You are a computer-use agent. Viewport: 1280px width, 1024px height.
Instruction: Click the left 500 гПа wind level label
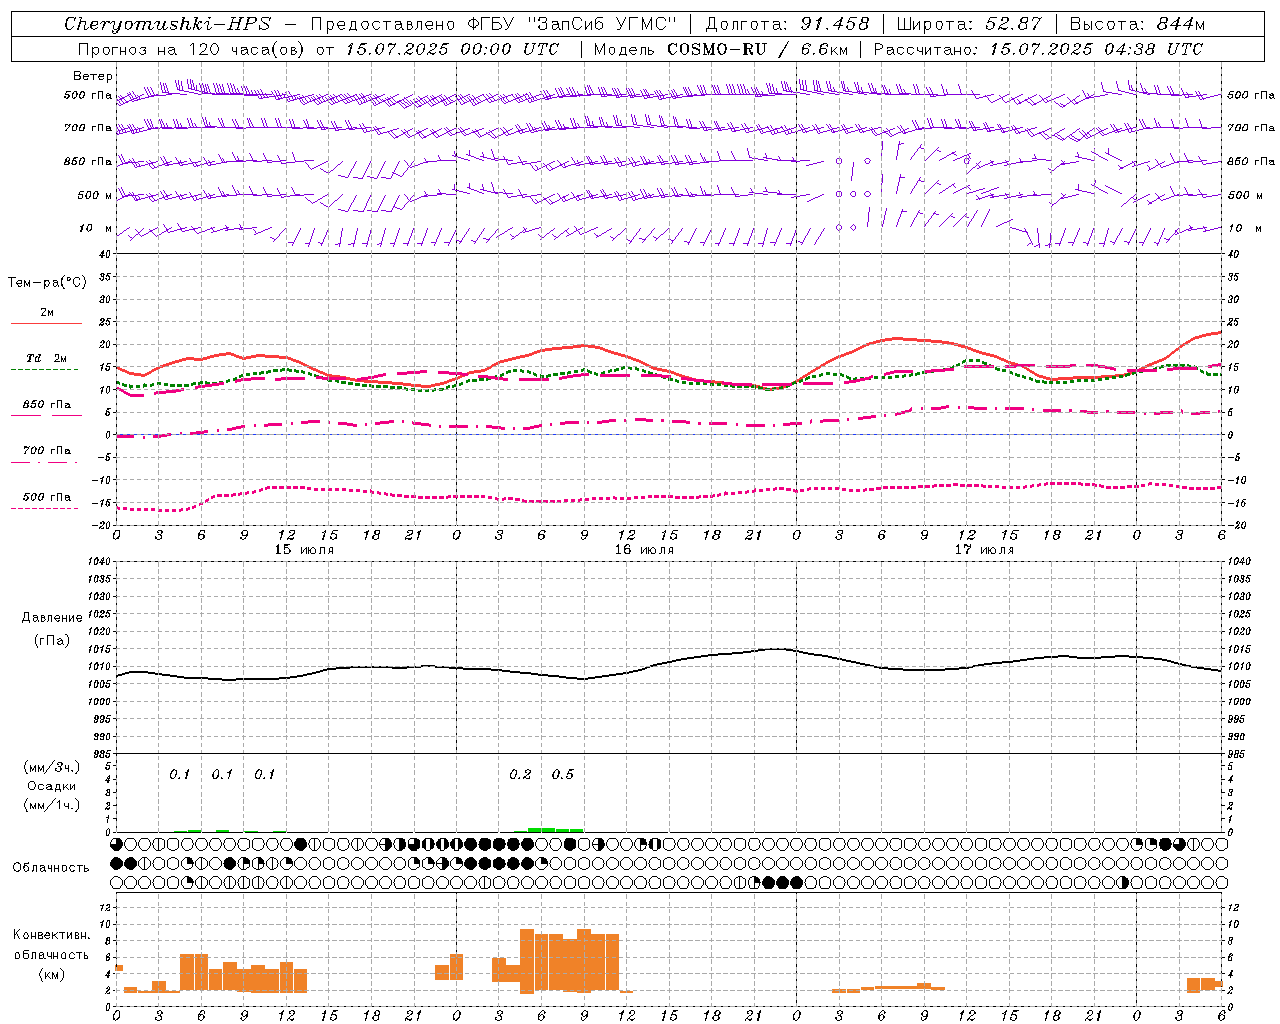(x=88, y=96)
